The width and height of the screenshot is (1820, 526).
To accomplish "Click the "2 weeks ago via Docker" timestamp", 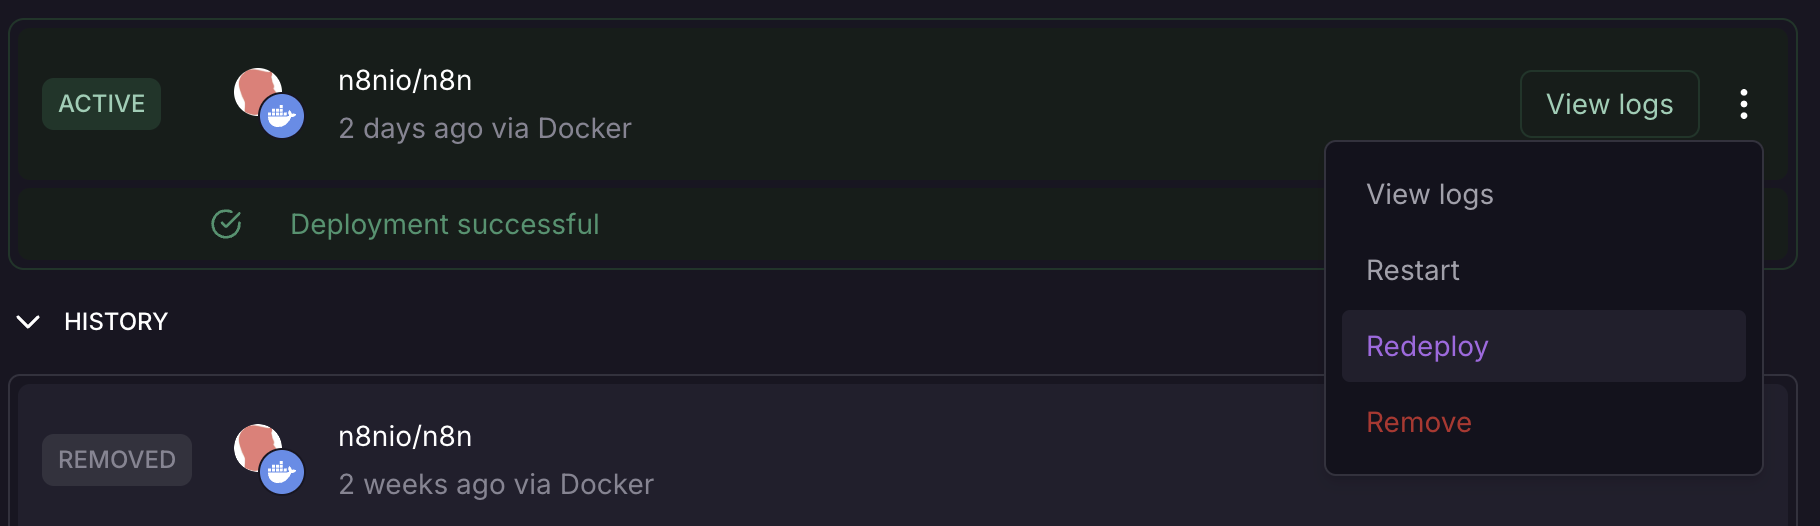I will point(496,484).
